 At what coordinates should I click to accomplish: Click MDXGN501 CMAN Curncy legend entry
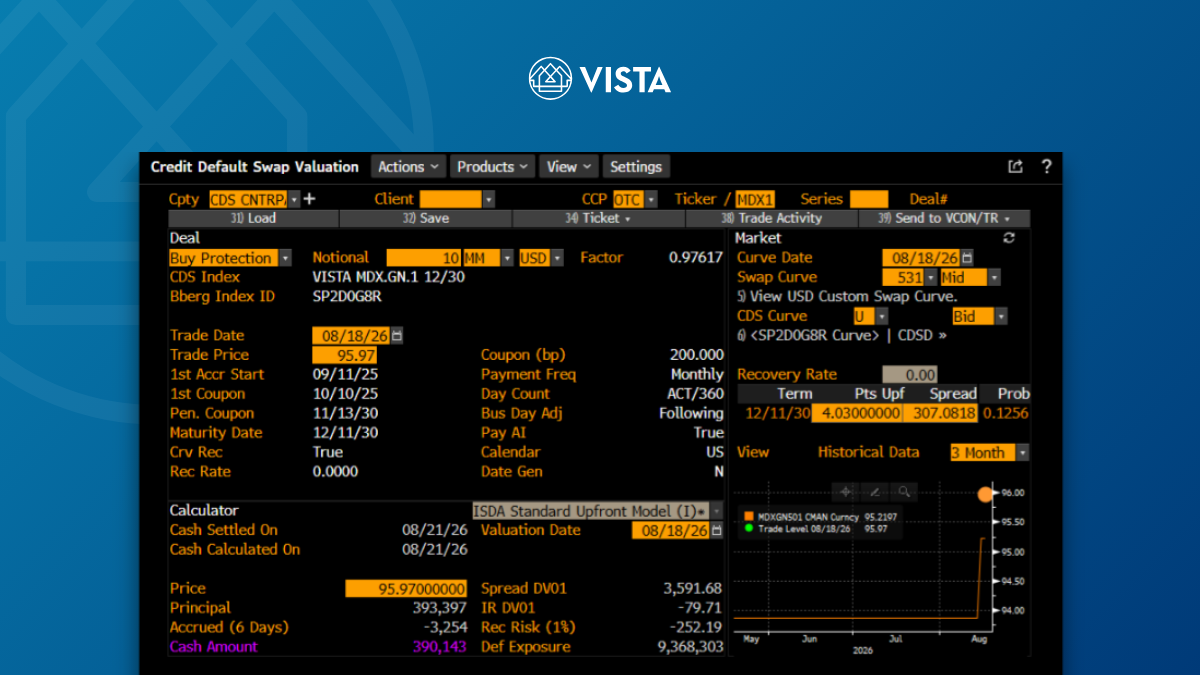tap(820, 516)
